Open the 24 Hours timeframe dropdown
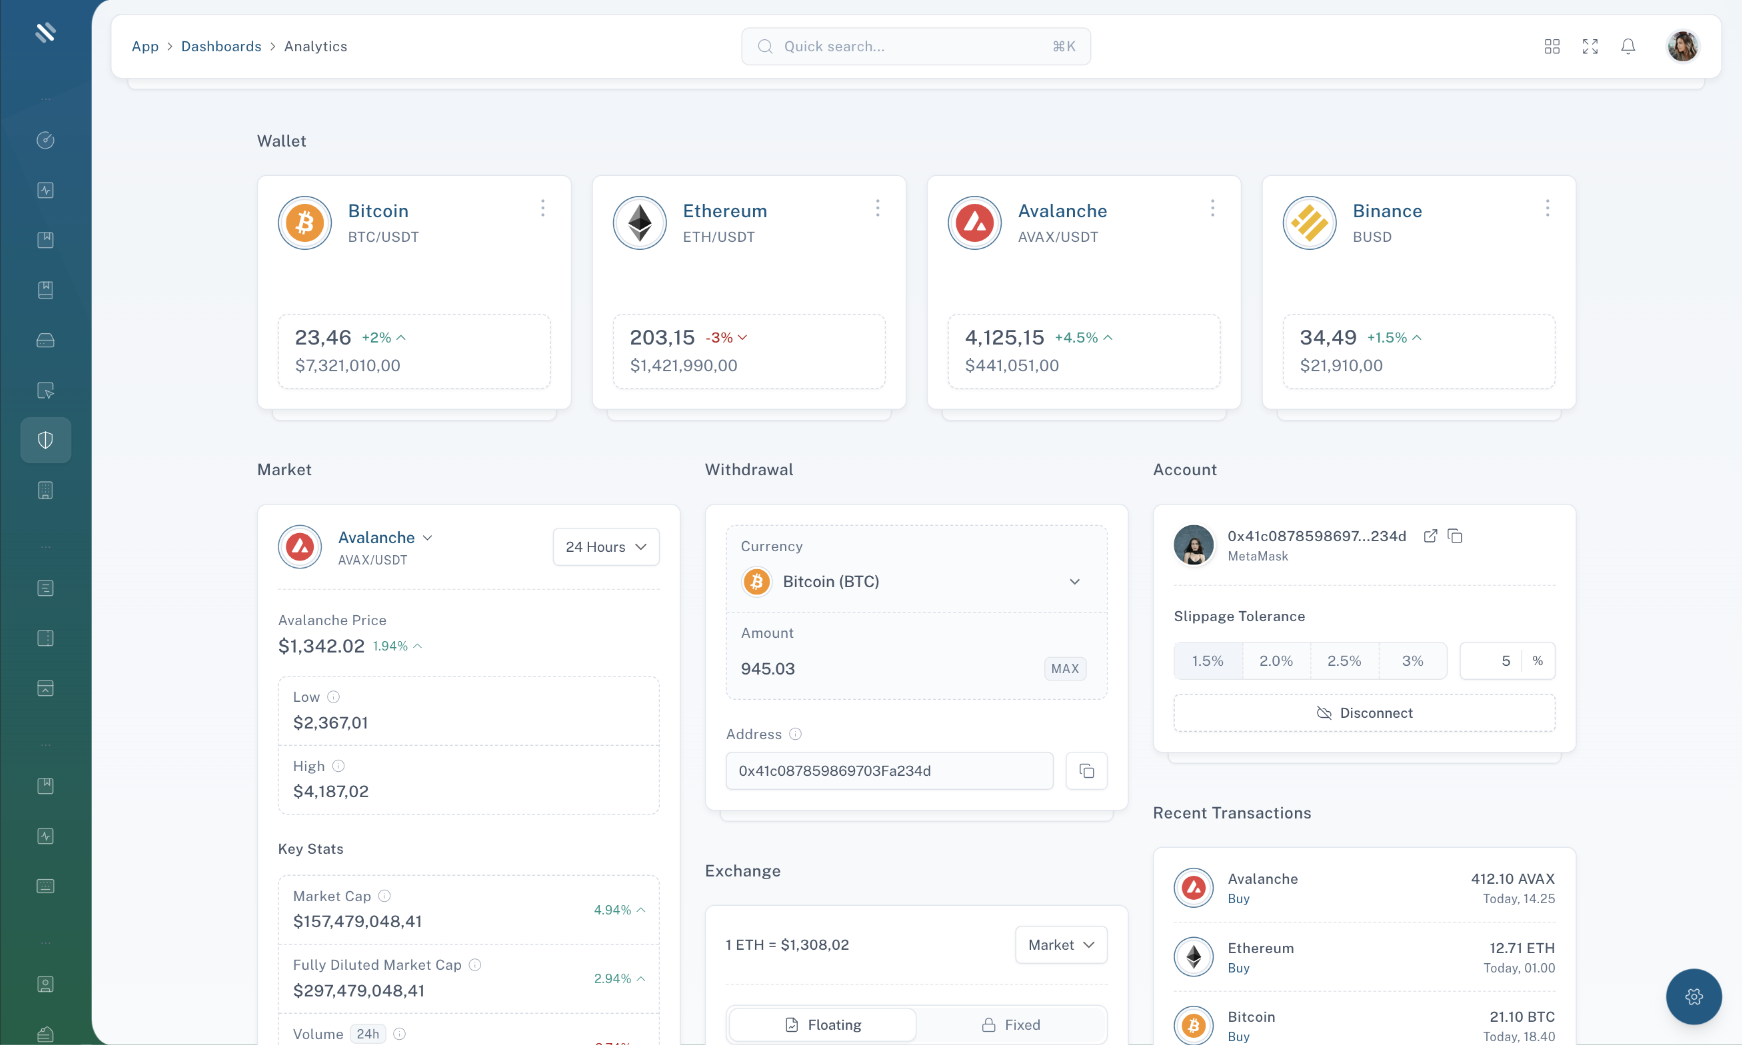Screen dimensions: 1742x1045 [605, 547]
